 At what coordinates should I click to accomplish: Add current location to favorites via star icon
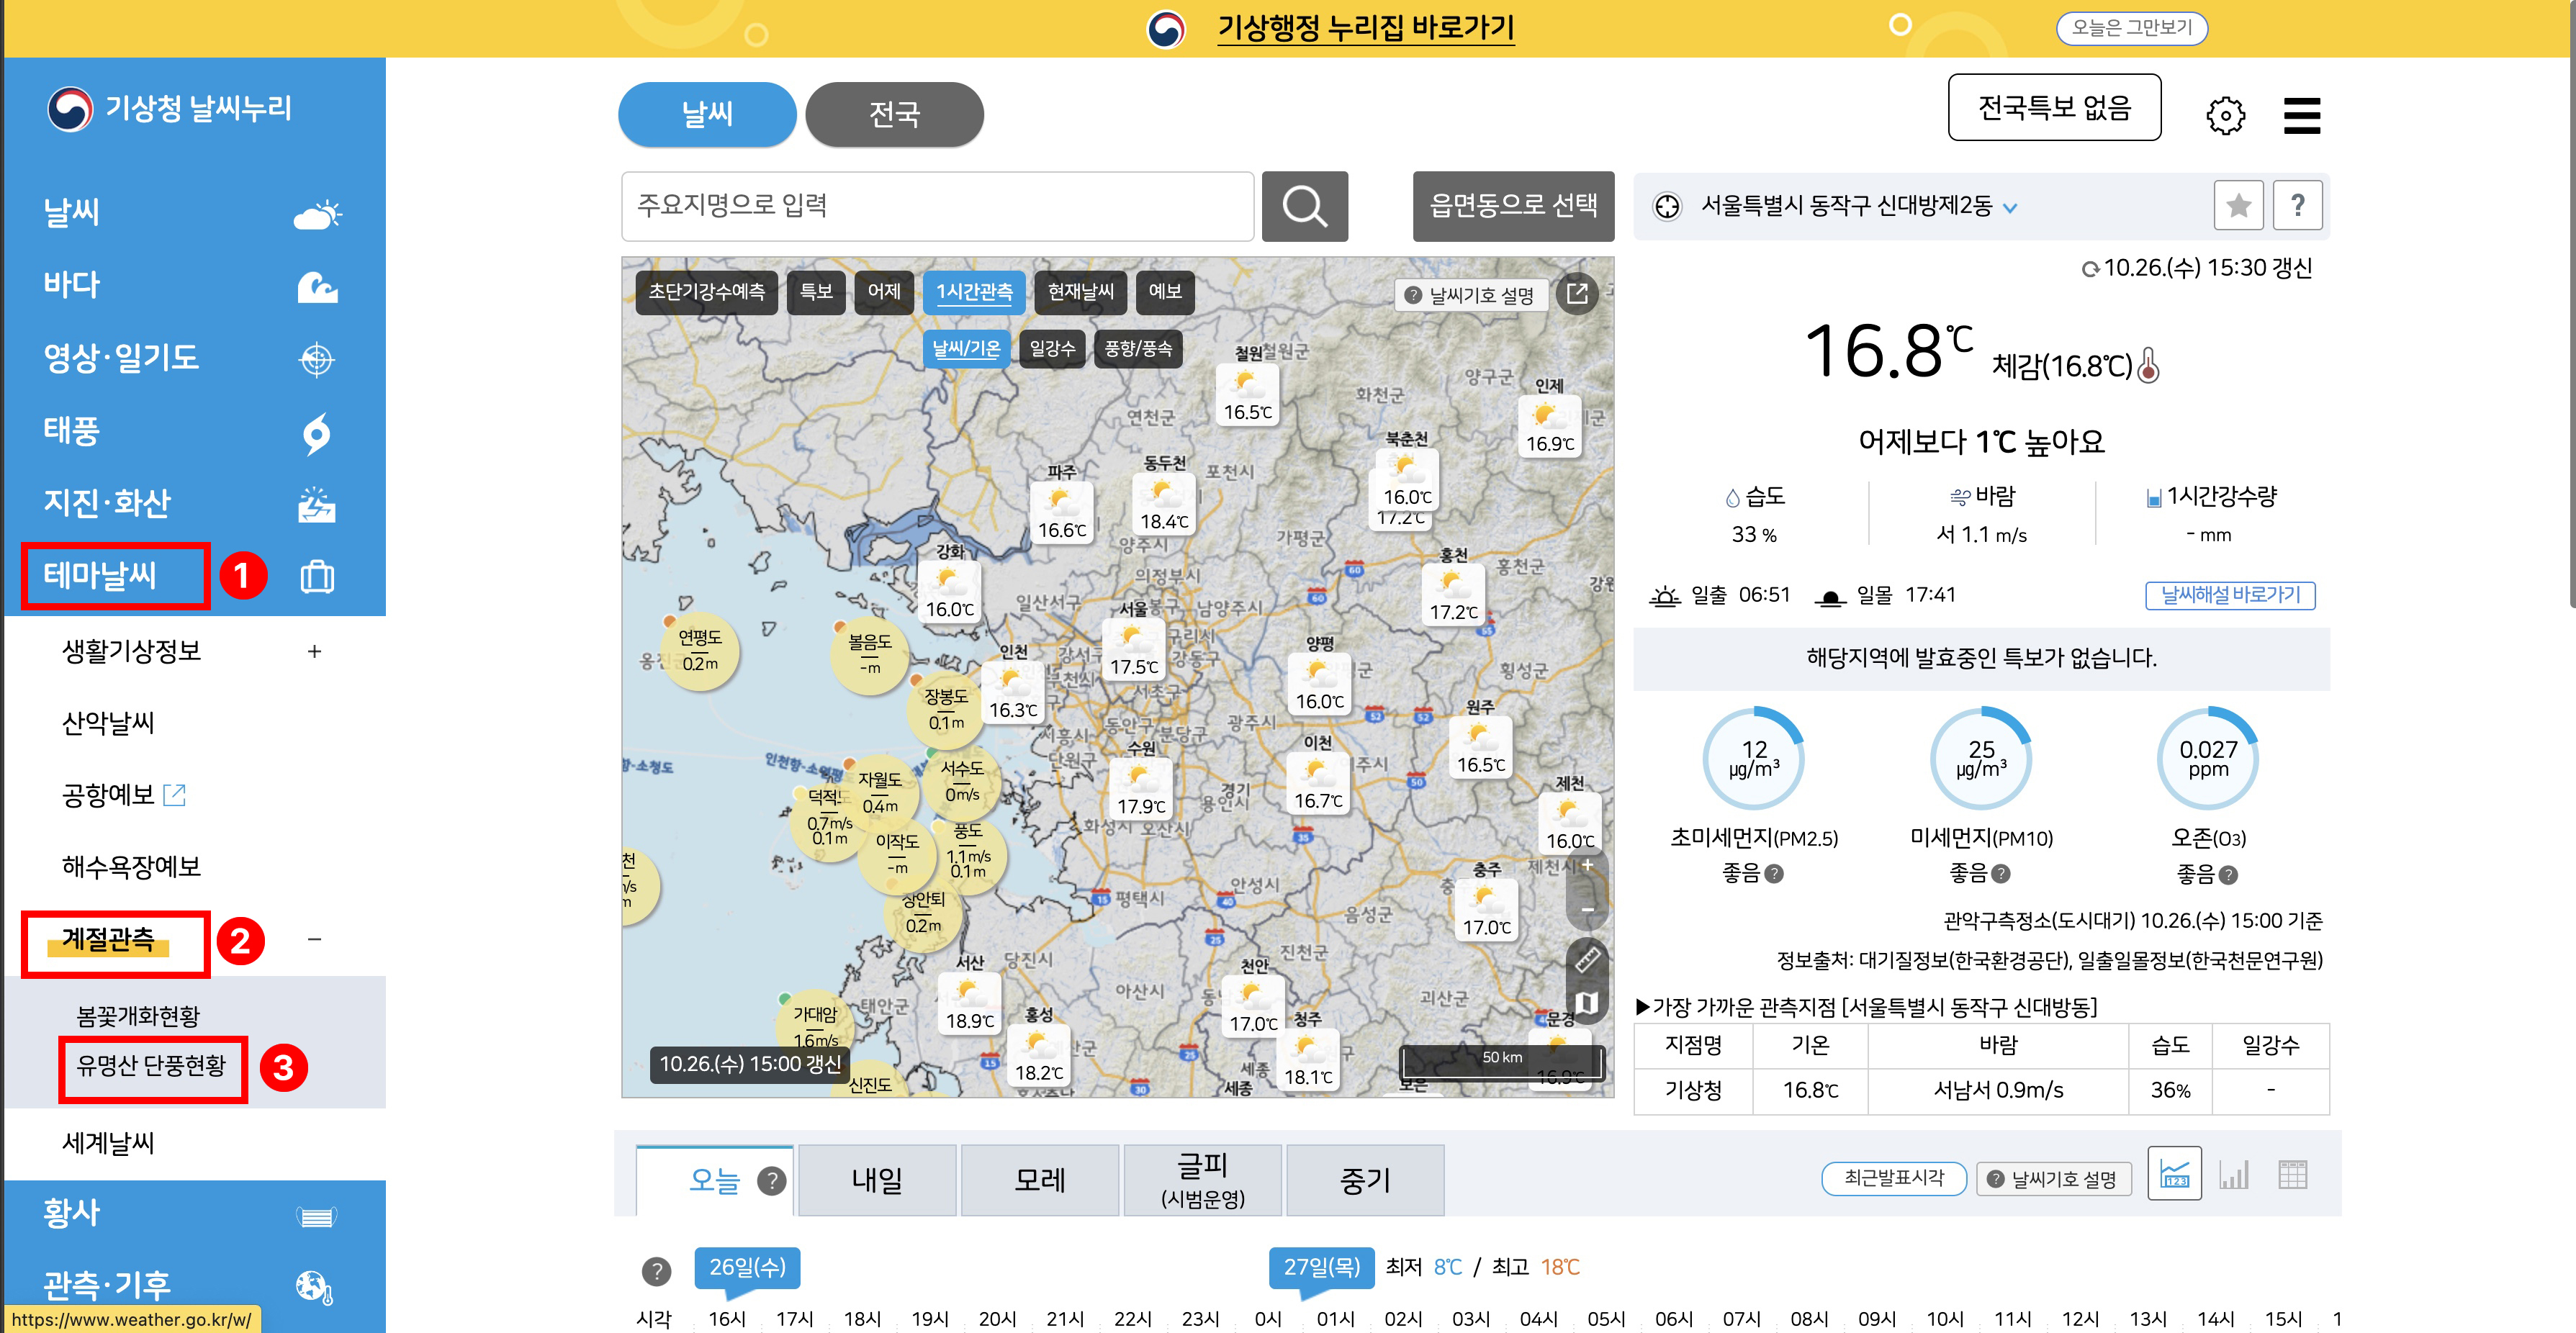[2239, 205]
